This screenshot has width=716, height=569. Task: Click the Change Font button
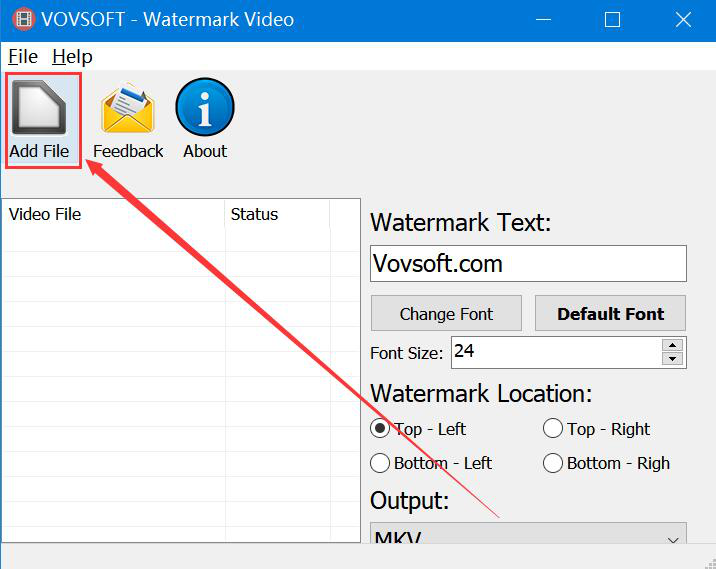[x=446, y=313]
